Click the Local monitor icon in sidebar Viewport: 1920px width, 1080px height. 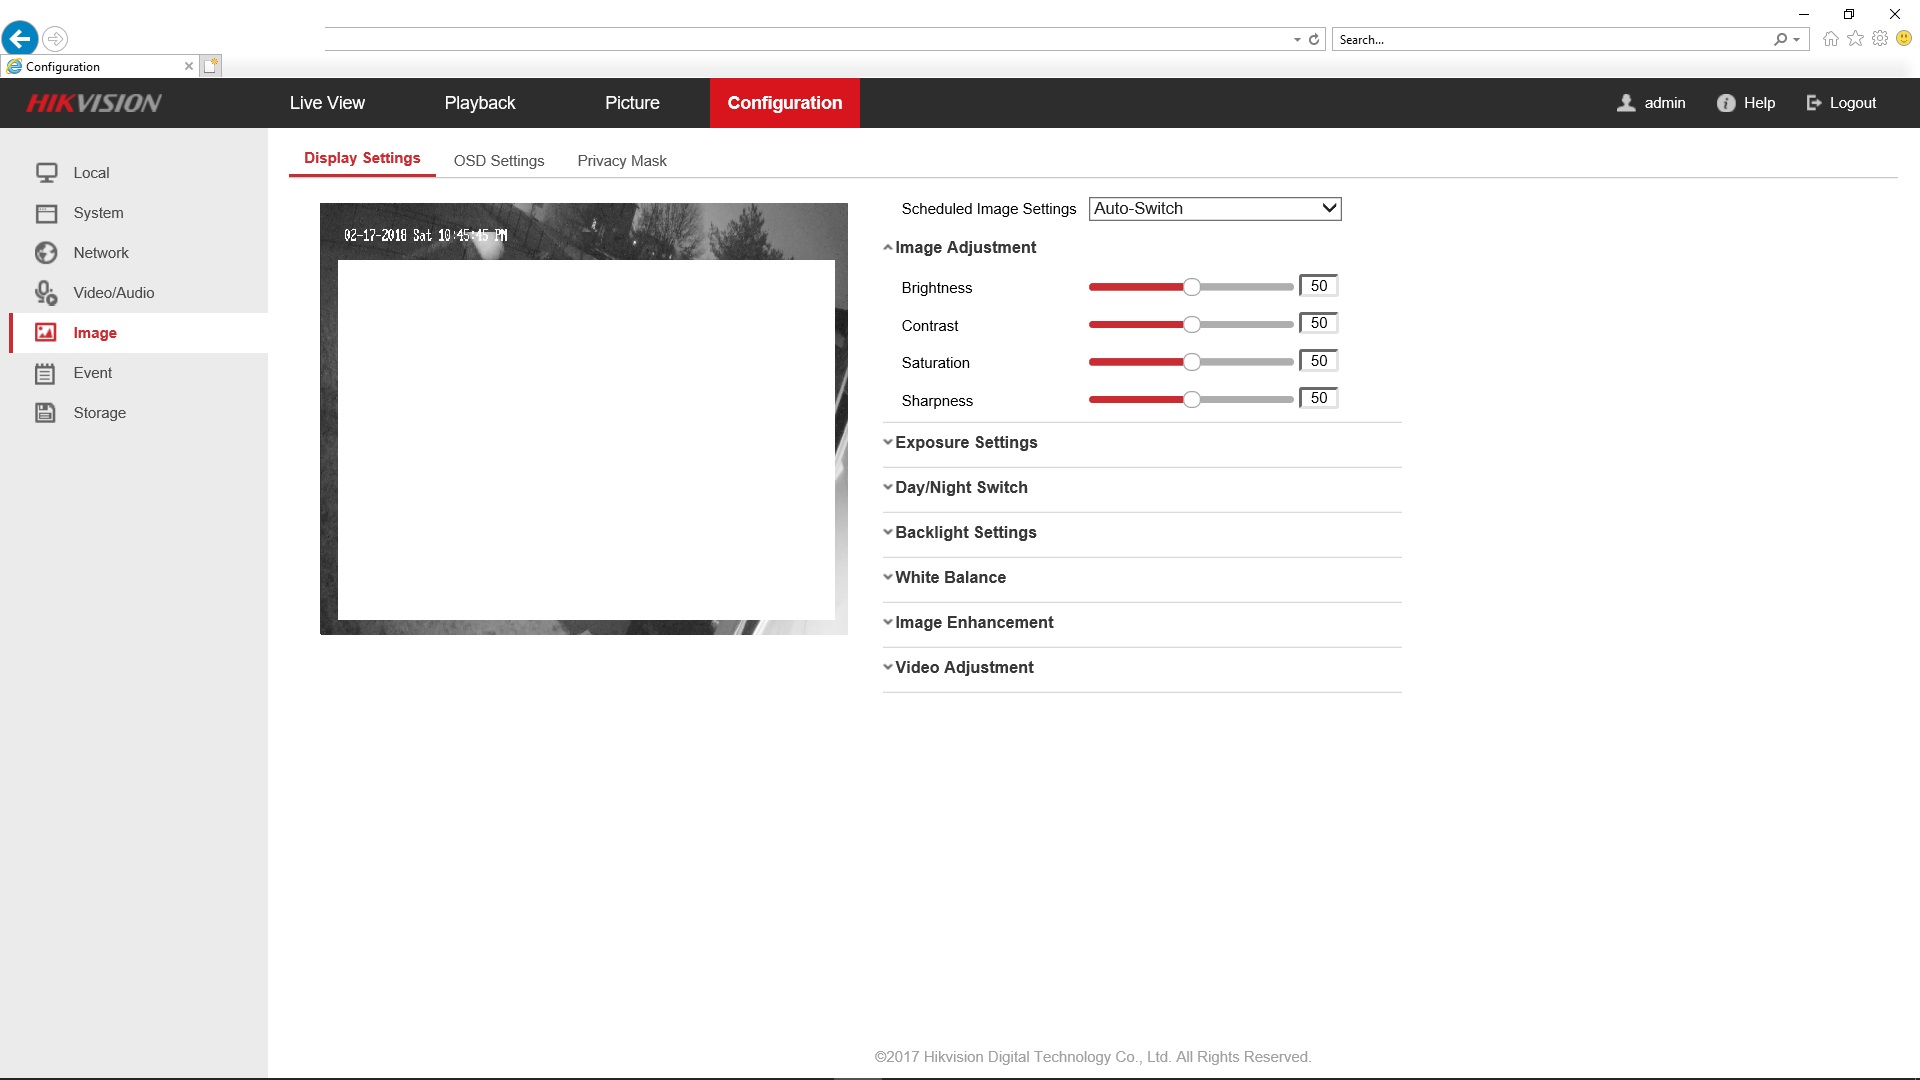[x=46, y=173]
